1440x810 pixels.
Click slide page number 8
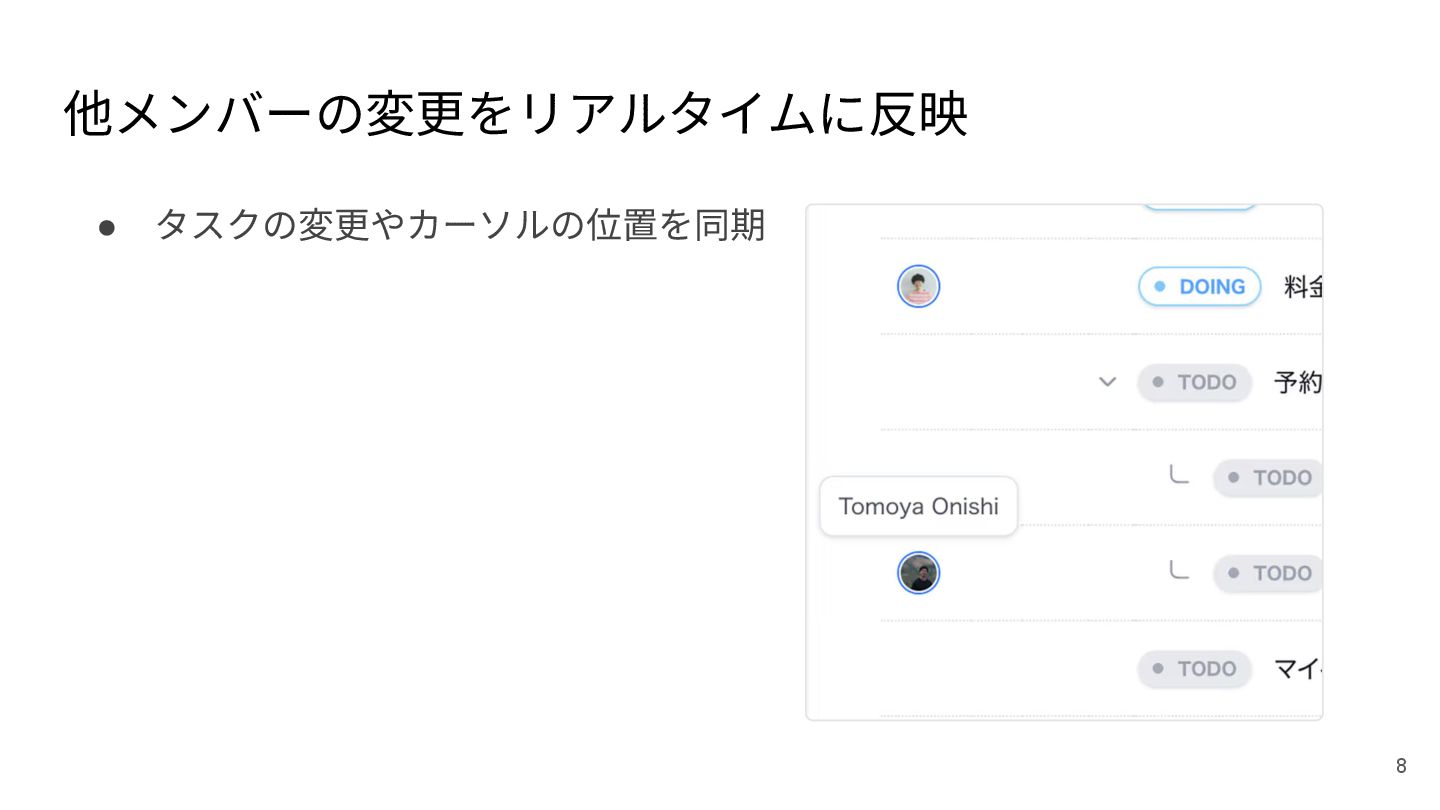[1401, 766]
